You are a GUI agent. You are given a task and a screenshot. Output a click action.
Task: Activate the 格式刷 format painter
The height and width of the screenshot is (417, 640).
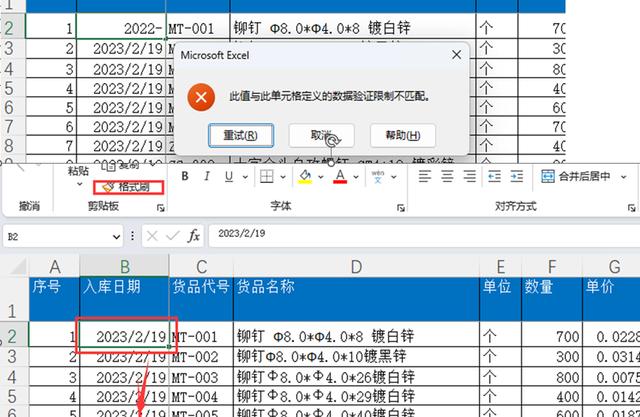129,187
